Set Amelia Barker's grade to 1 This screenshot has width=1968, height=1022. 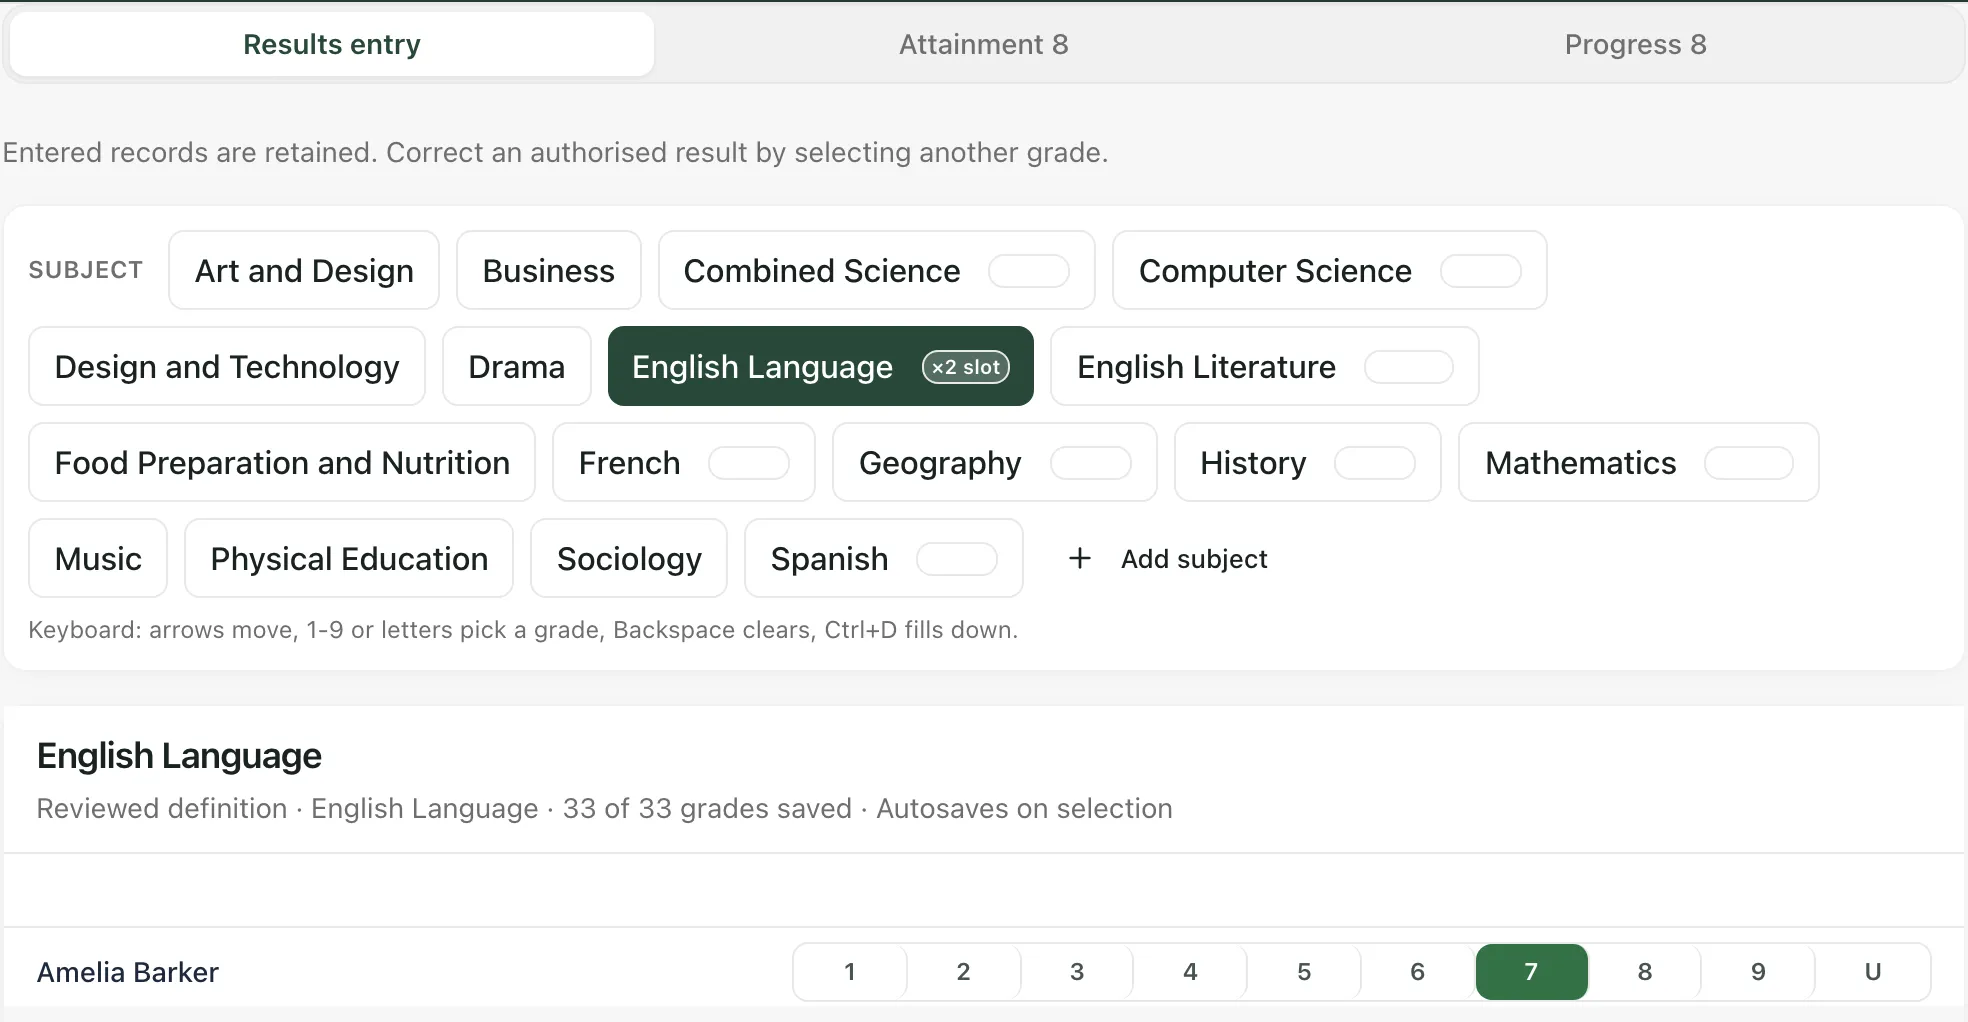click(850, 971)
